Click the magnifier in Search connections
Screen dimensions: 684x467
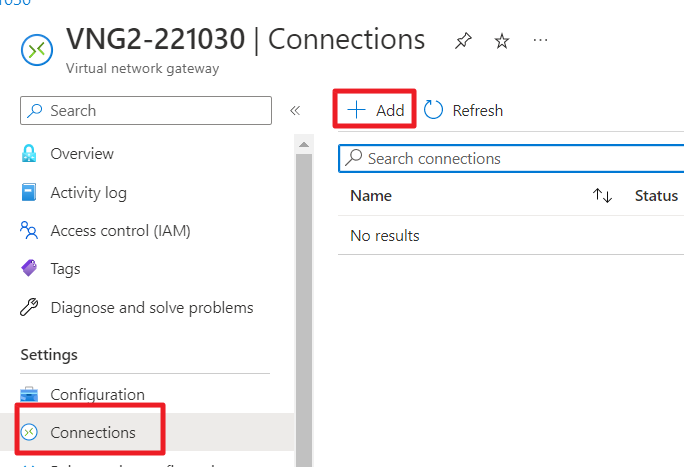tap(354, 158)
